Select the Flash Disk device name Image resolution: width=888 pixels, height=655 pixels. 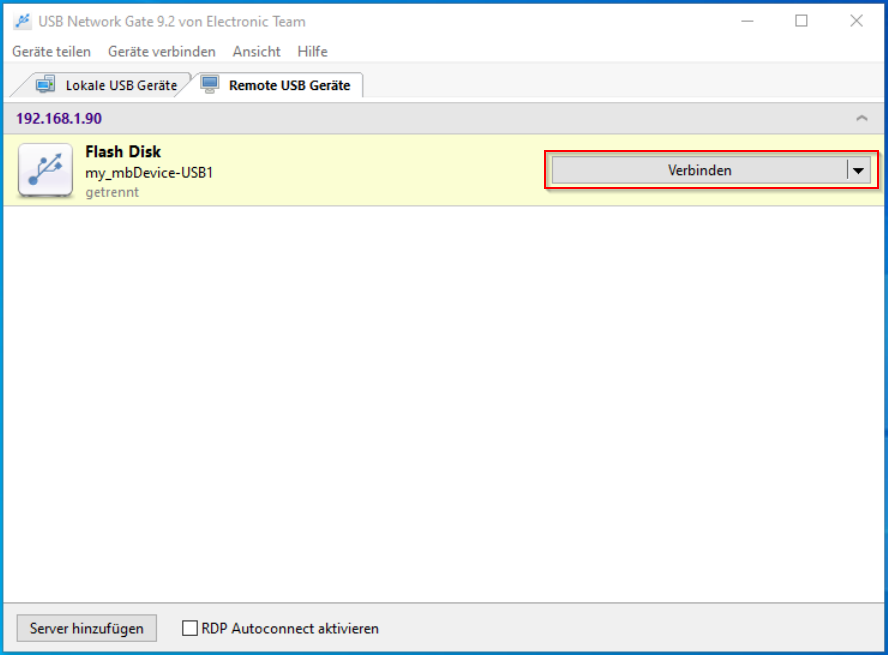(x=123, y=152)
